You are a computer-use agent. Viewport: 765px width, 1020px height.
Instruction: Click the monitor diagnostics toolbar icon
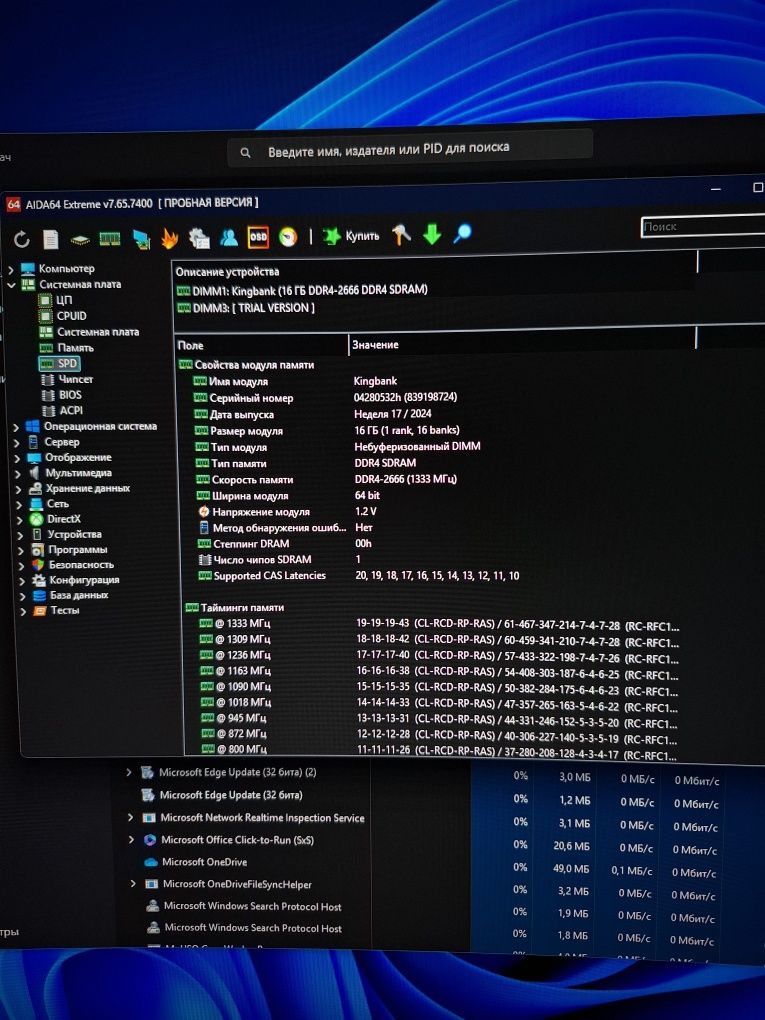pyautogui.click(x=141, y=239)
